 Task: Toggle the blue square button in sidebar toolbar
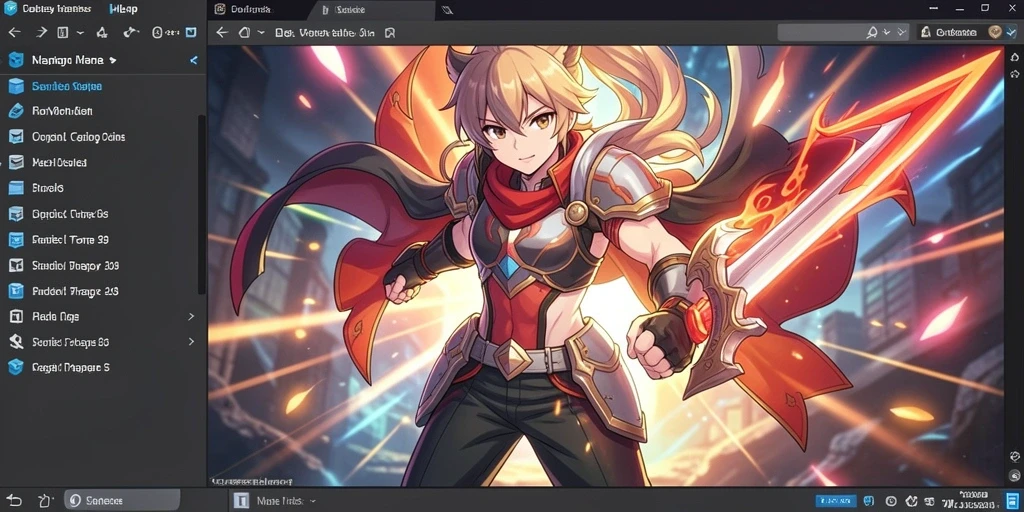pyautogui.click(x=191, y=32)
